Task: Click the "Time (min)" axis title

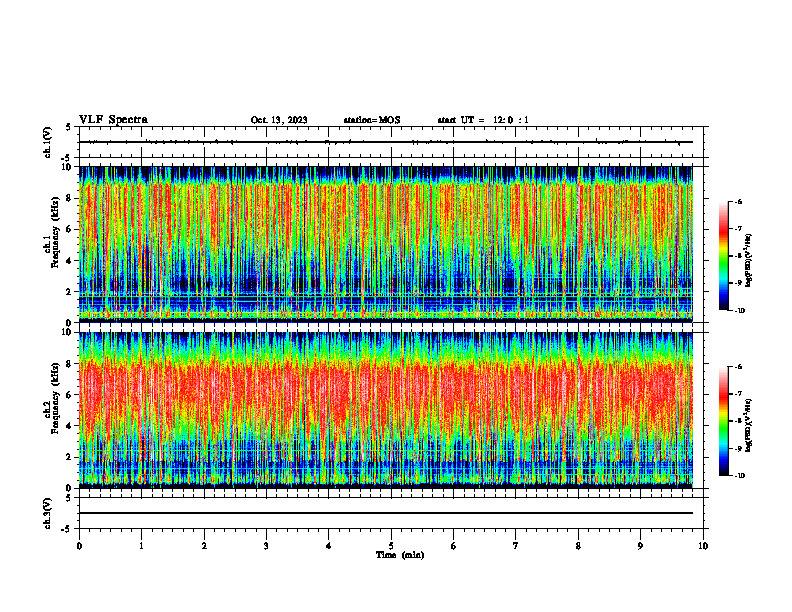Action: (400, 555)
